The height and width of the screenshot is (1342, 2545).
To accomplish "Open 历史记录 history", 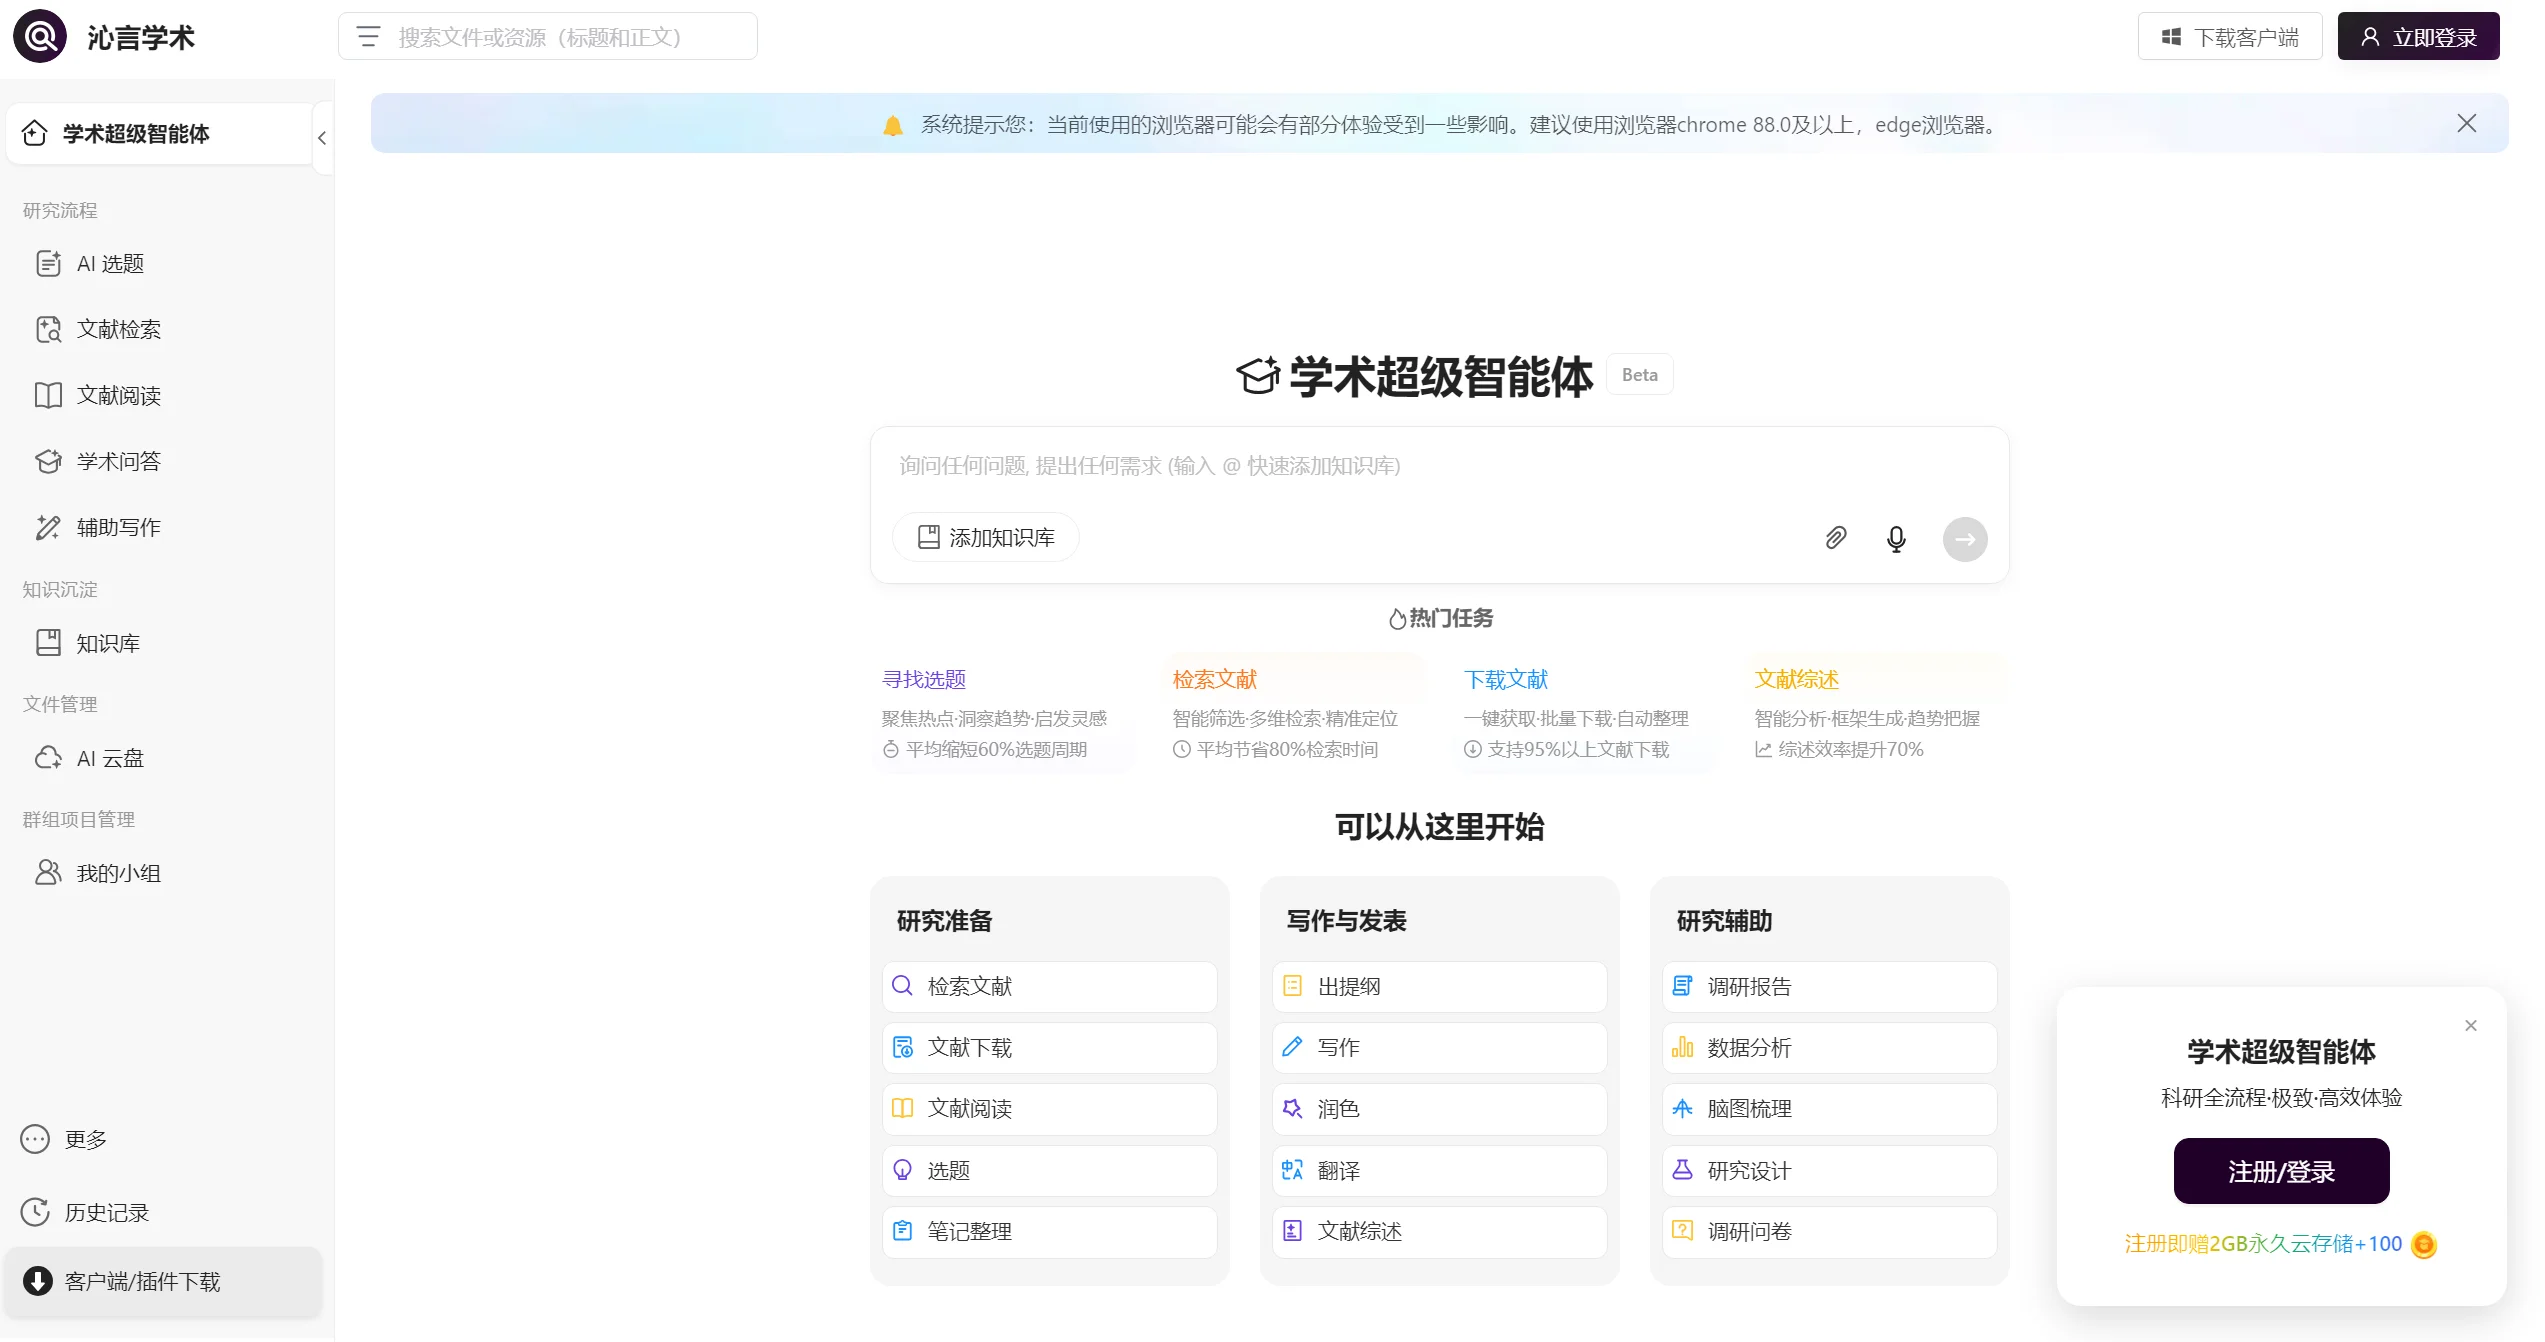I will click(x=106, y=1211).
